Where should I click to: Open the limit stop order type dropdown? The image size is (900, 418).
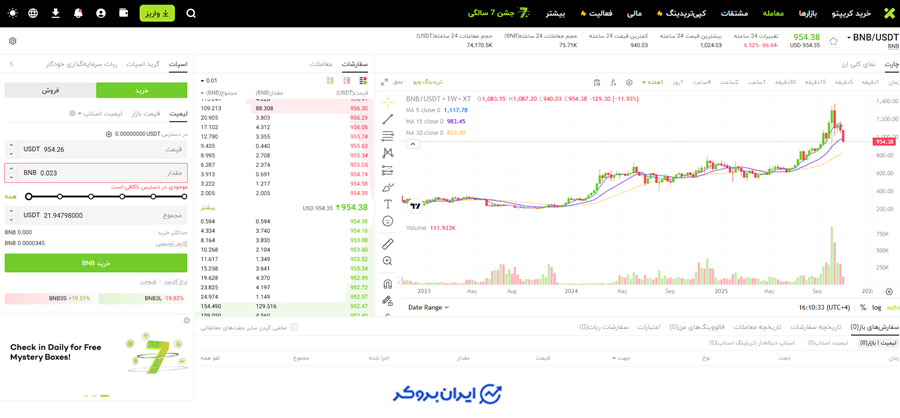tap(98, 114)
